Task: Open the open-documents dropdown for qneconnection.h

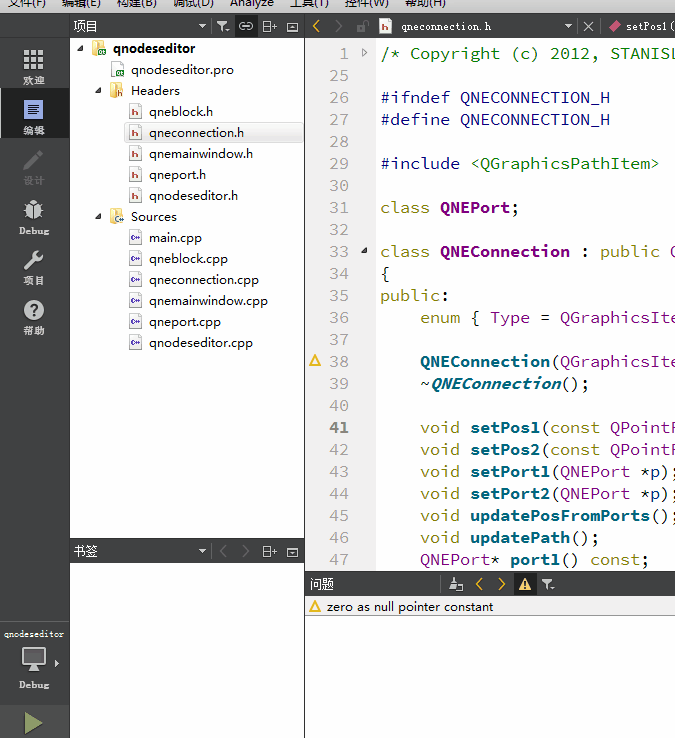Action: (x=568, y=26)
